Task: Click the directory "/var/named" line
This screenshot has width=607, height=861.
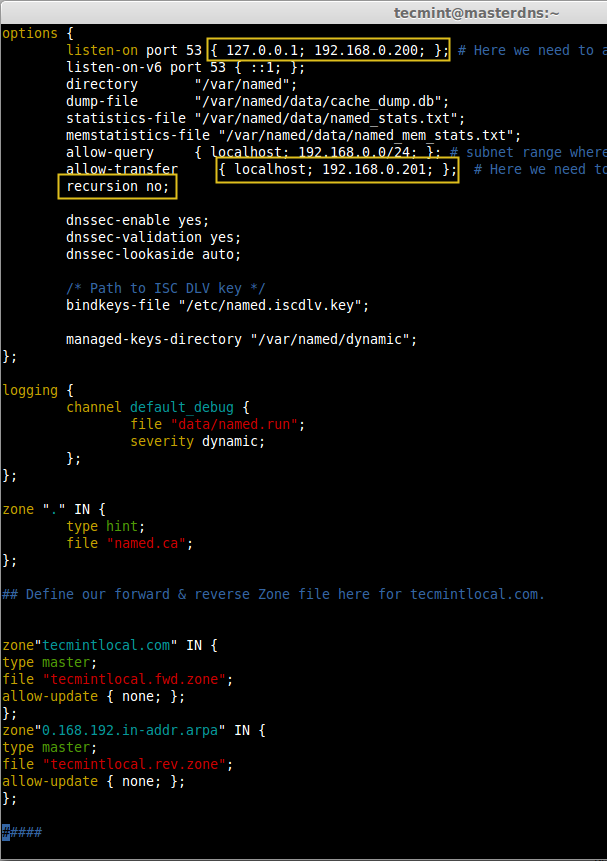Action: click(181, 85)
